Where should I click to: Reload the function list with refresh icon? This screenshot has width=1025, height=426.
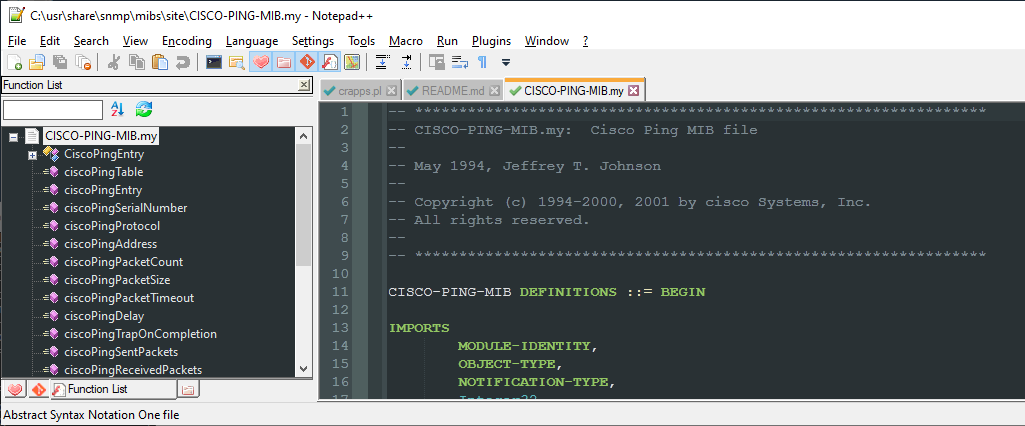[144, 109]
